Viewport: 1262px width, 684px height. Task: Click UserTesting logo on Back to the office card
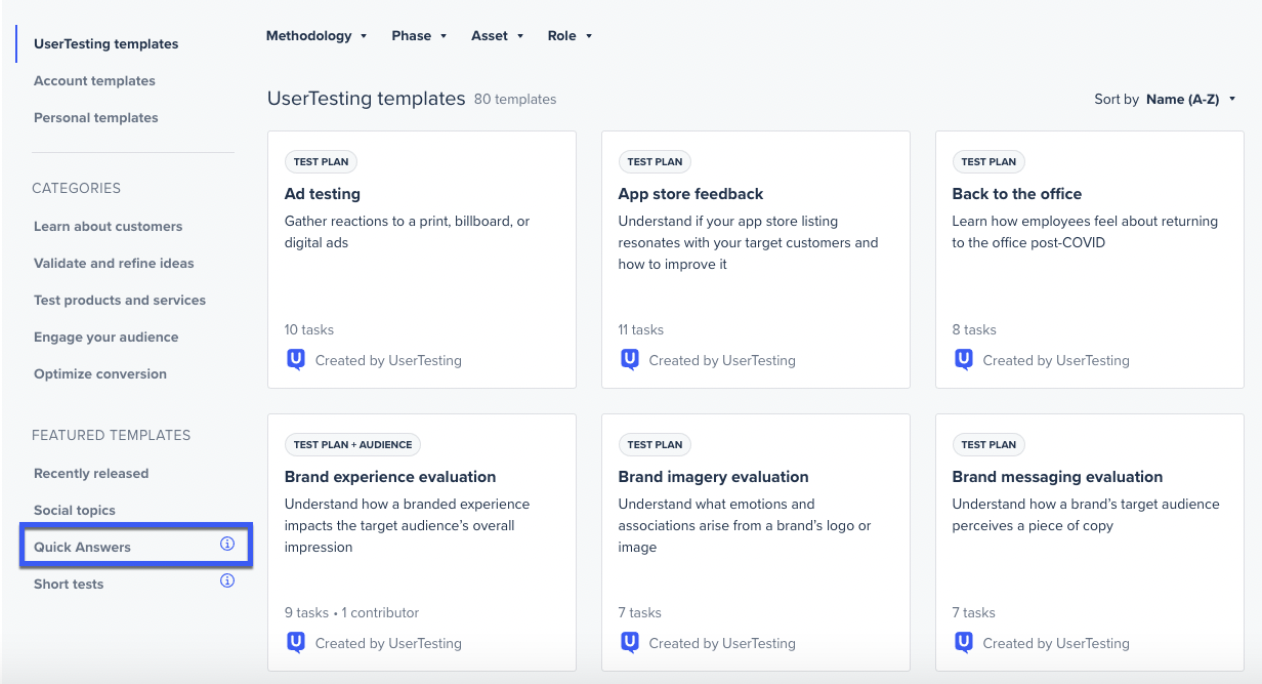[964, 360]
